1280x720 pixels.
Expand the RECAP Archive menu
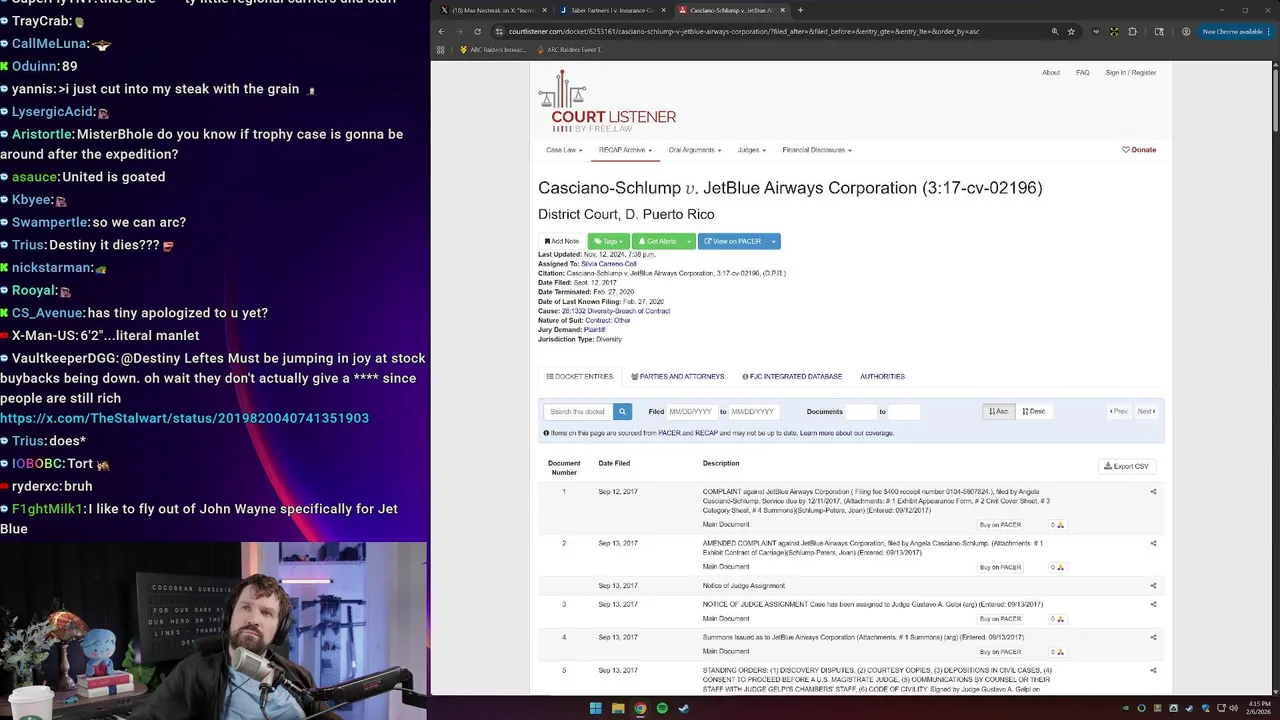[x=625, y=150]
